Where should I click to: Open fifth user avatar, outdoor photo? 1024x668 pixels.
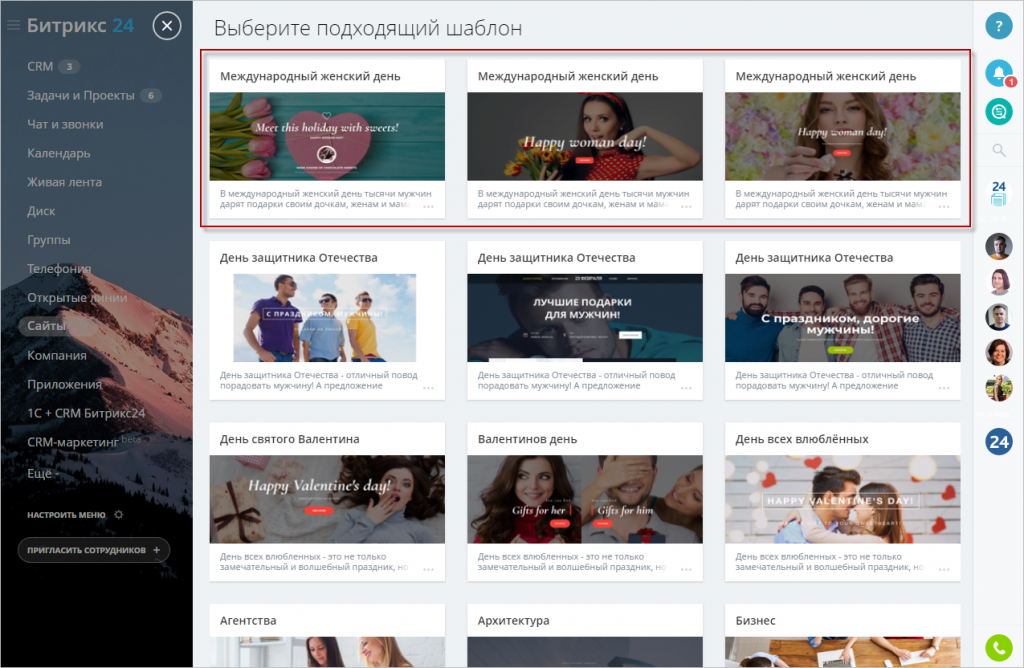pos(999,388)
